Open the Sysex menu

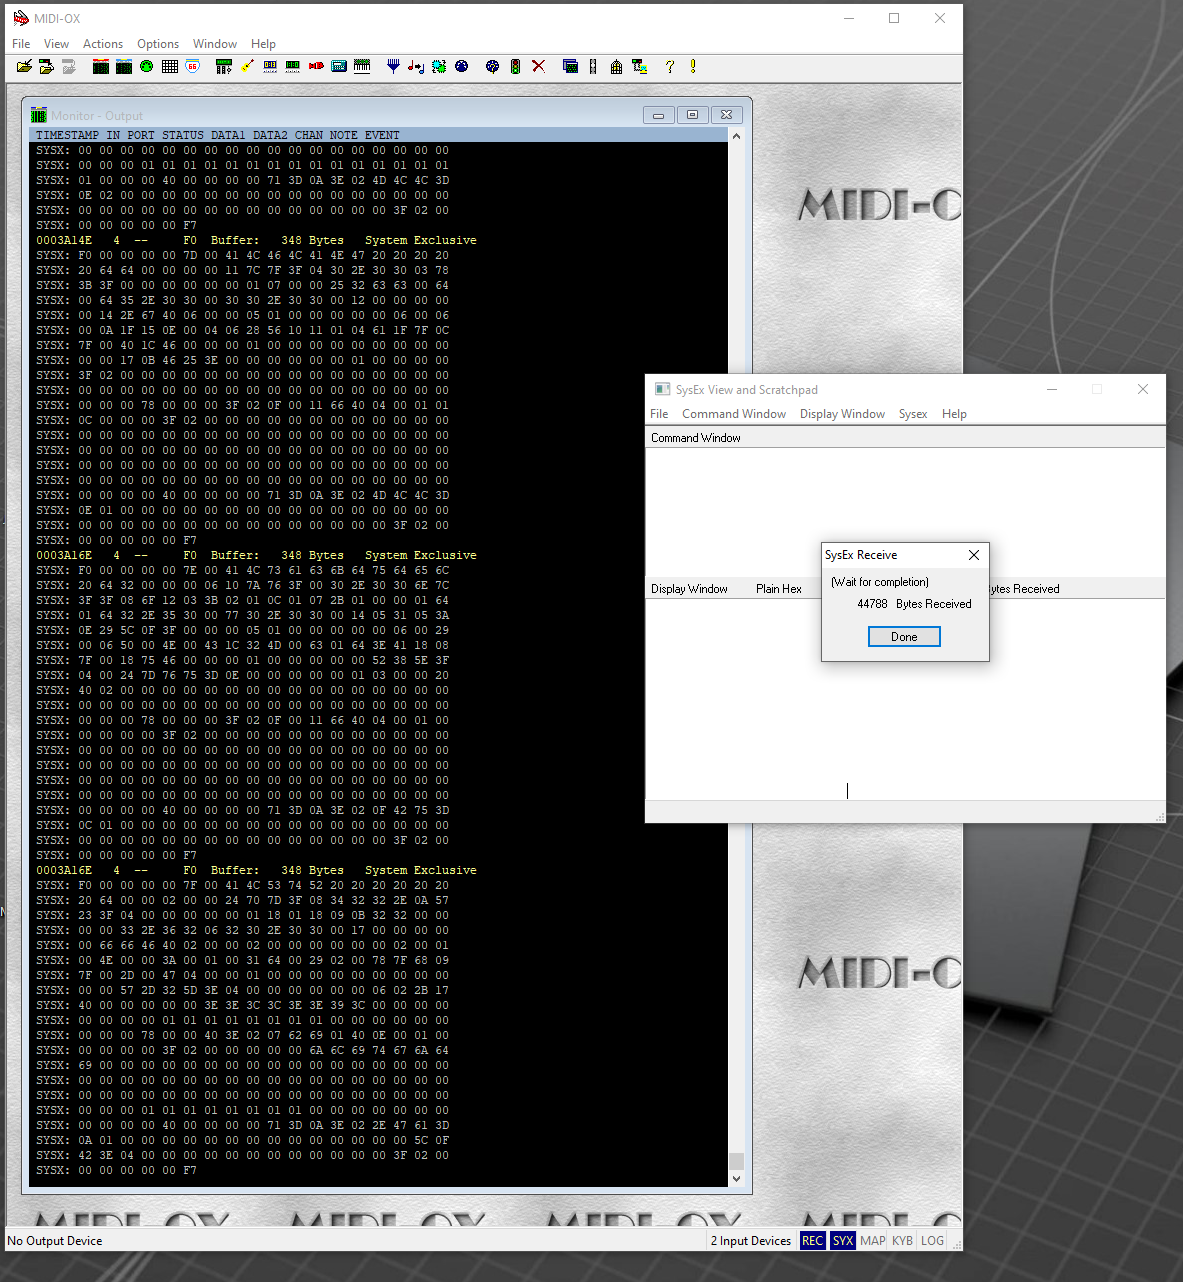913,414
